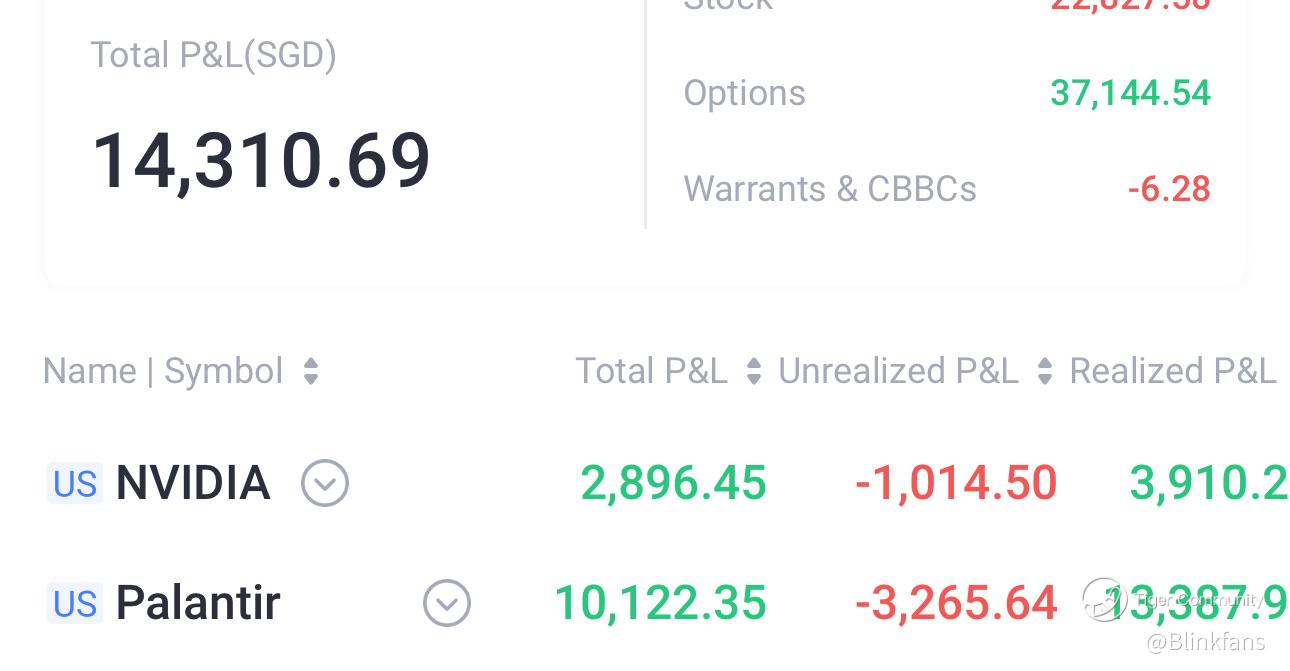Tap the US market badge beside NVIDIA
Image resolution: width=1290 pixels, height=671 pixels.
click(x=75, y=484)
